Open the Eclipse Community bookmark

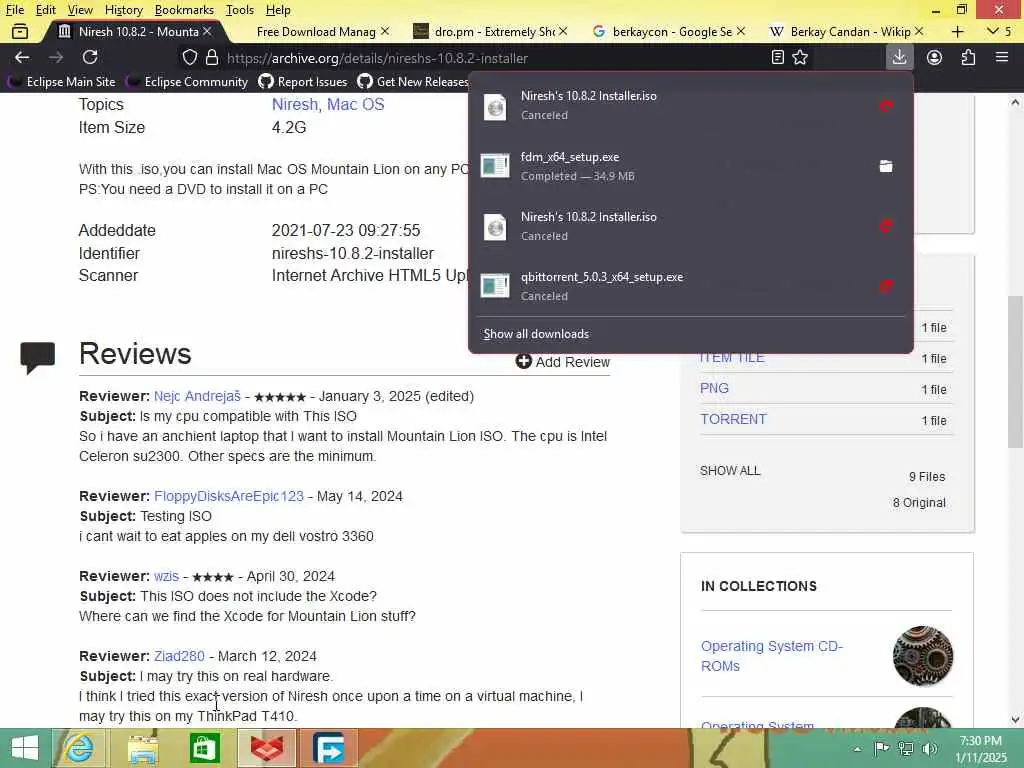tap(189, 82)
